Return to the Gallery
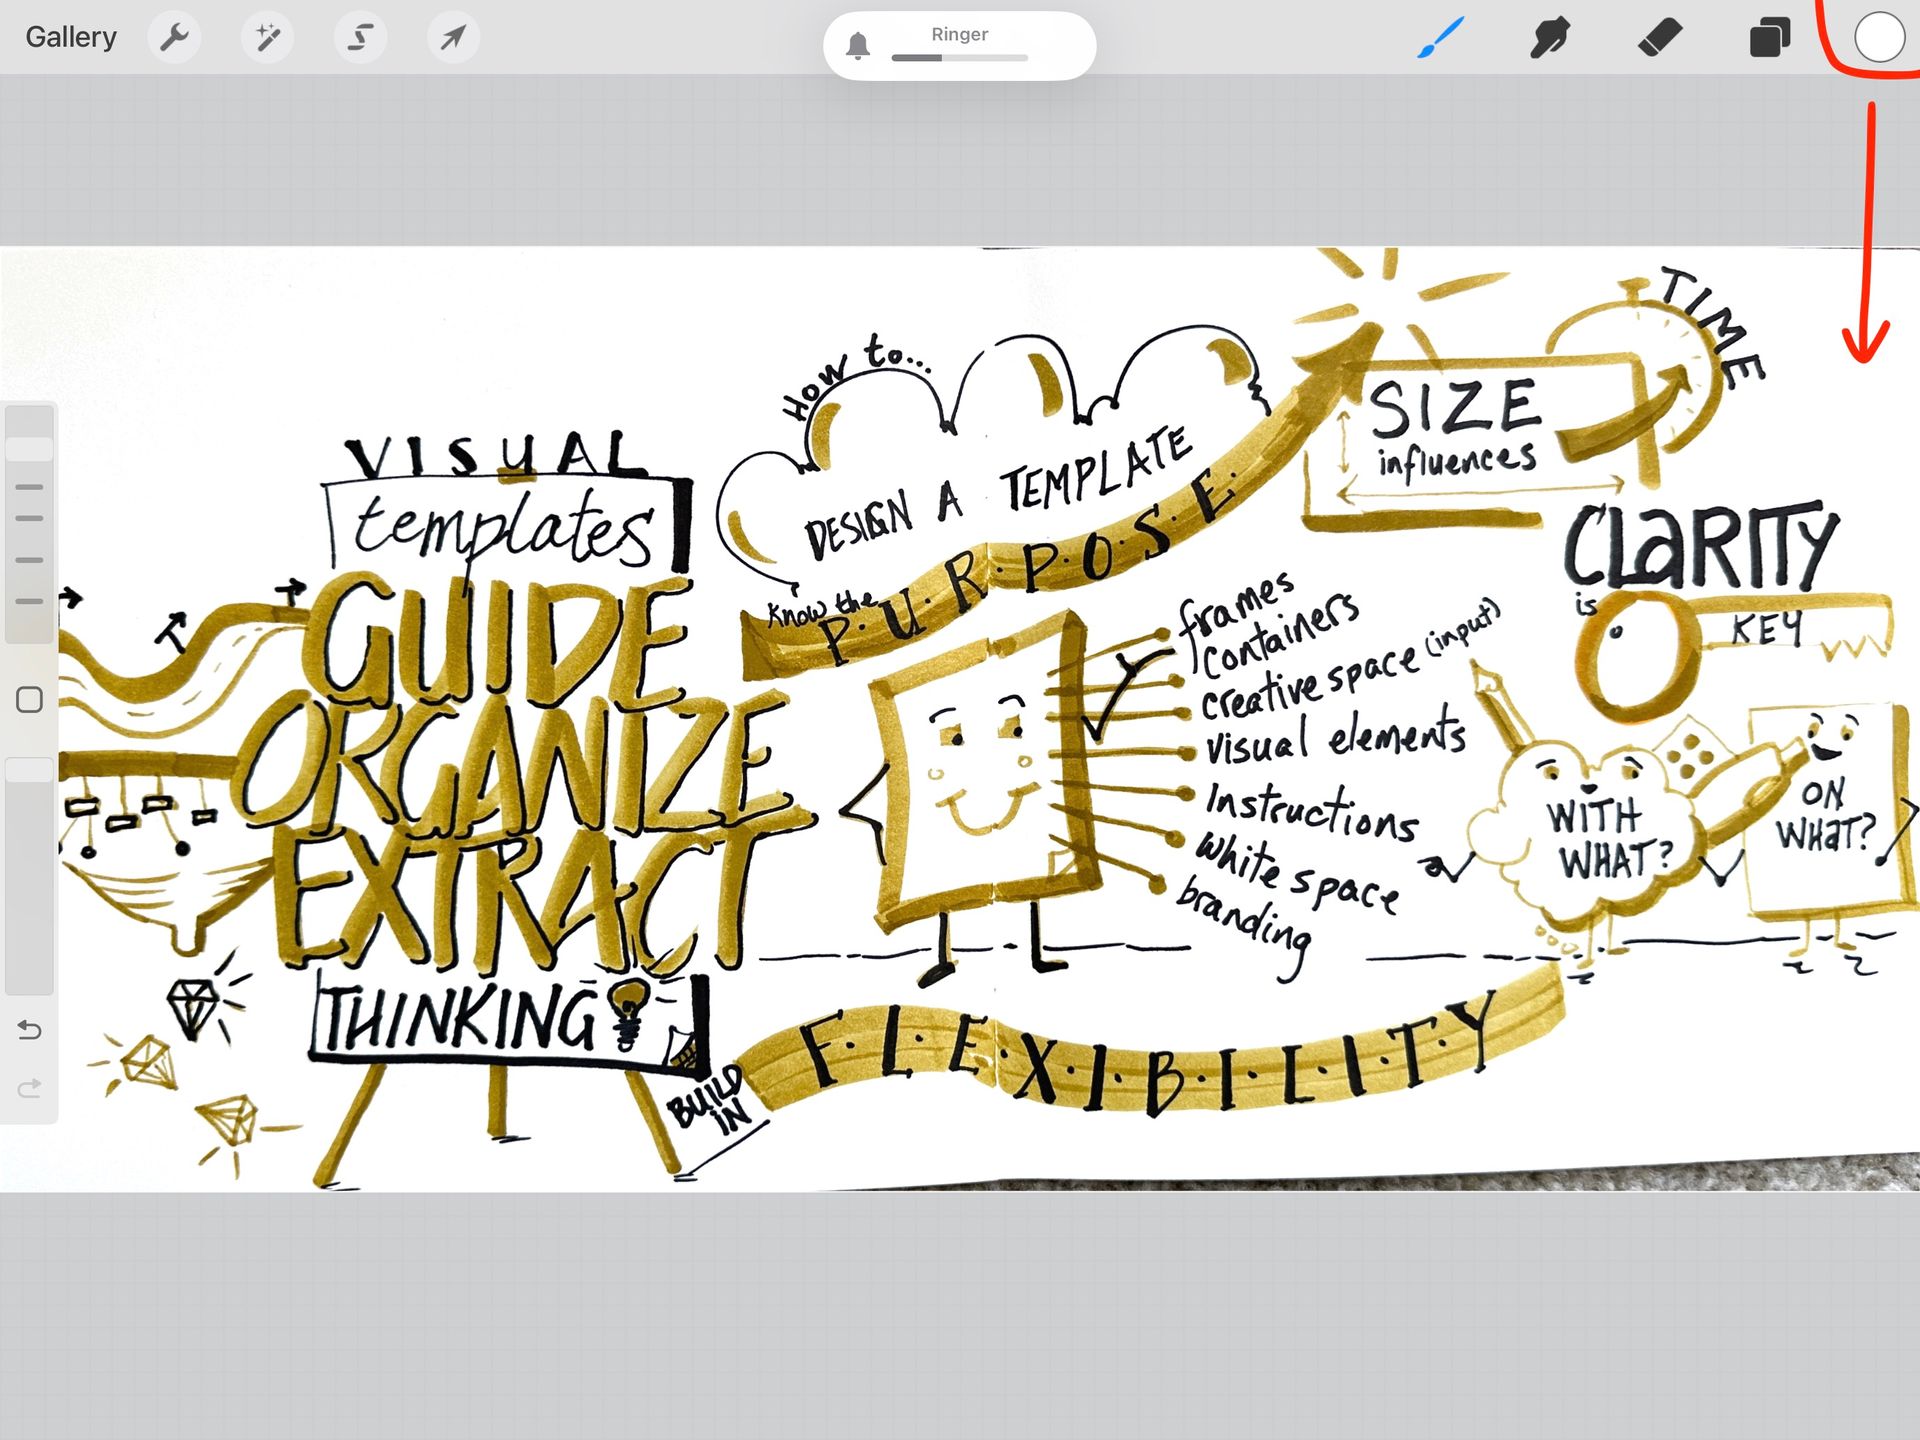This screenshot has width=1920, height=1440. tap(71, 38)
